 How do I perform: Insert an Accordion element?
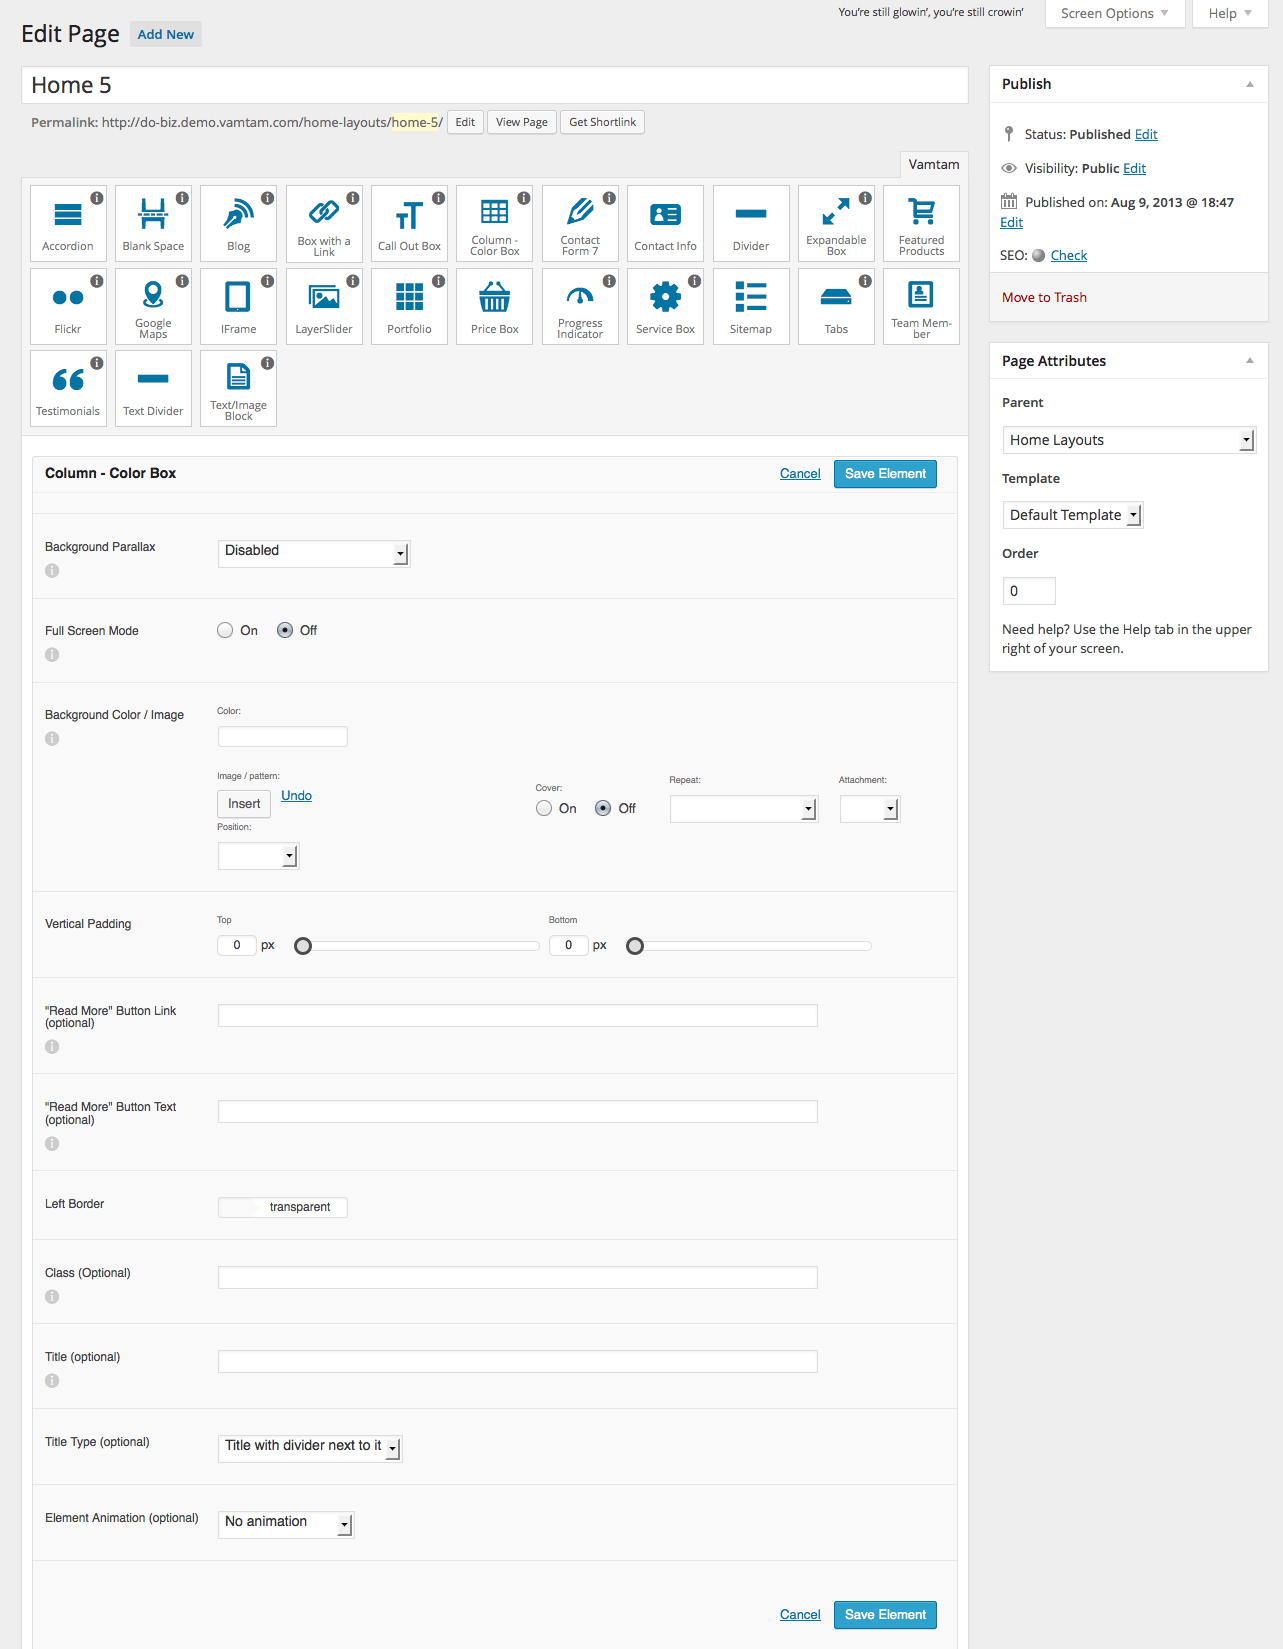coord(68,223)
